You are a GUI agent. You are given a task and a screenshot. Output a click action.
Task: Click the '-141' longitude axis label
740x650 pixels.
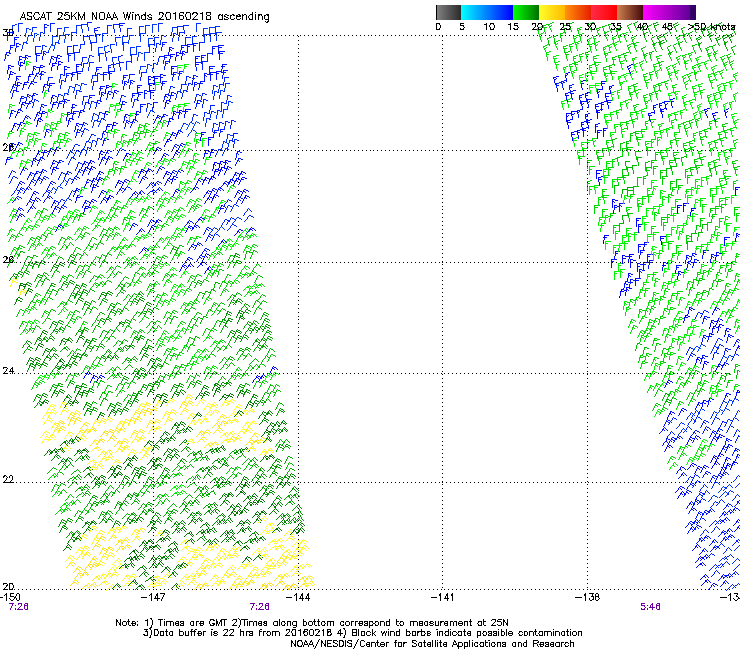click(x=442, y=597)
